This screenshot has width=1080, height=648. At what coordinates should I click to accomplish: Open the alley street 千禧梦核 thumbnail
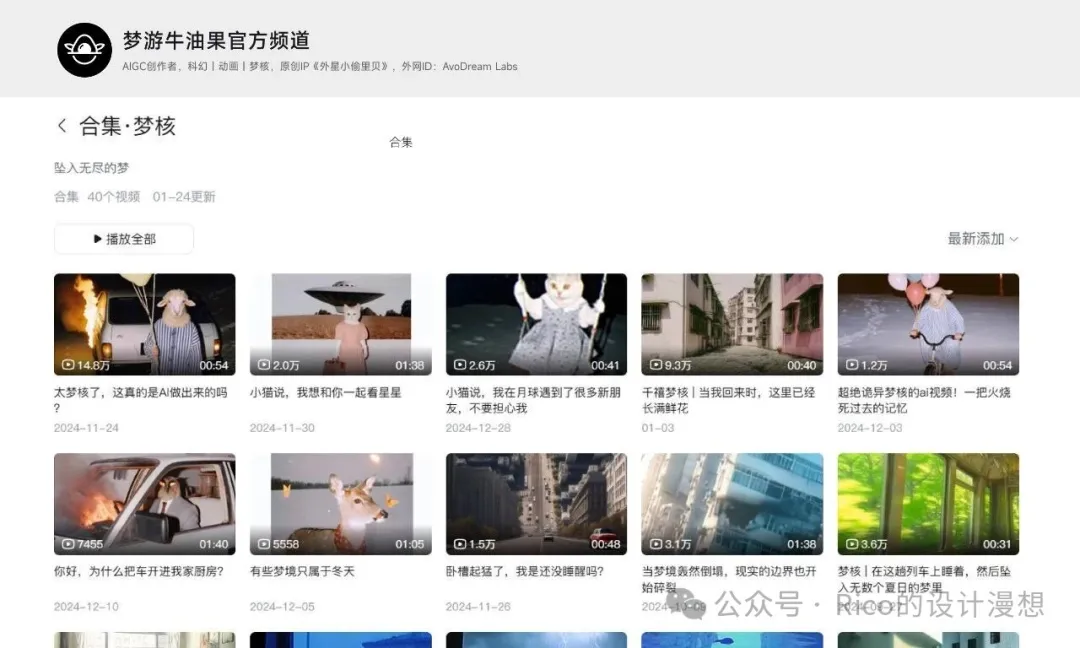[x=732, y=323]
